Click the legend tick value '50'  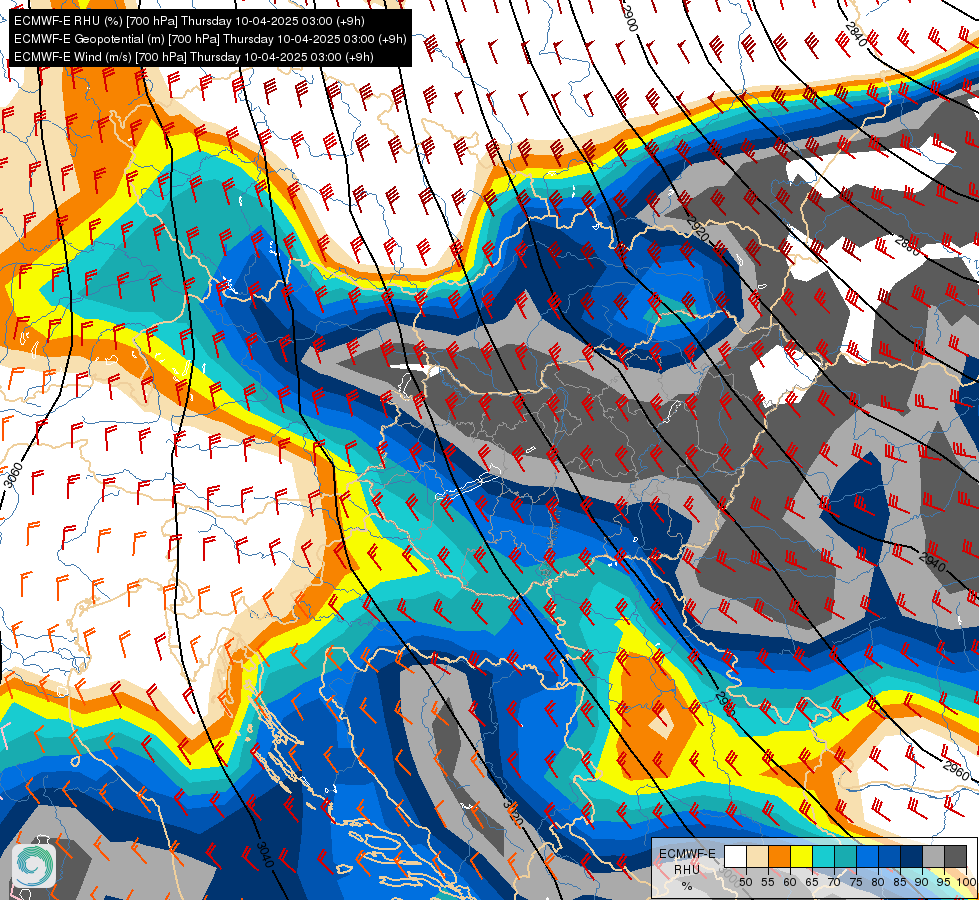745,882
